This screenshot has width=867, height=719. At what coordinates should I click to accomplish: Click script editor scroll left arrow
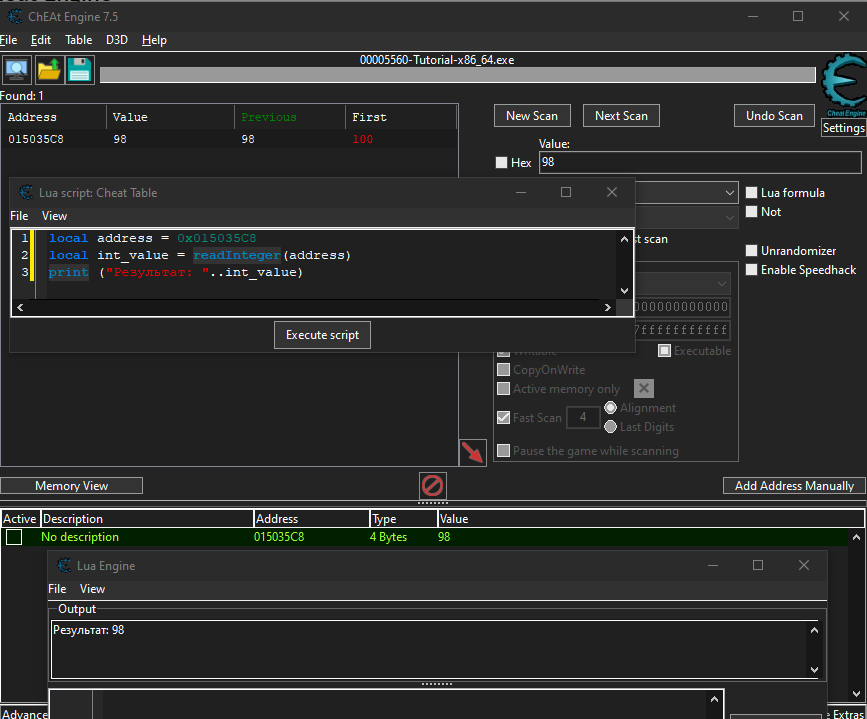click(20, 308)
